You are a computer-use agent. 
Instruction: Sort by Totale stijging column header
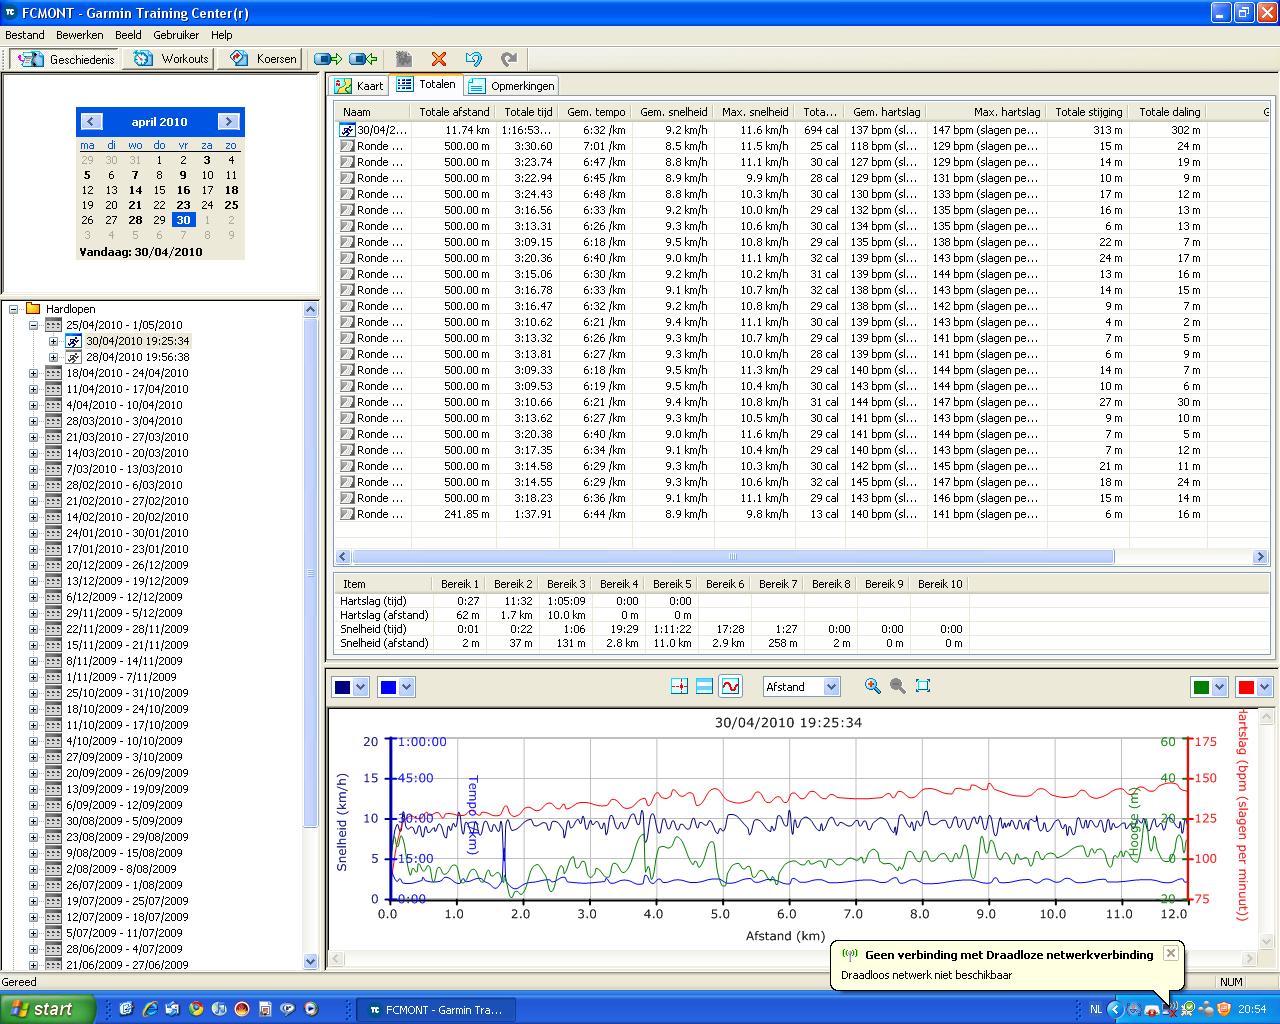pos(1088,112)
